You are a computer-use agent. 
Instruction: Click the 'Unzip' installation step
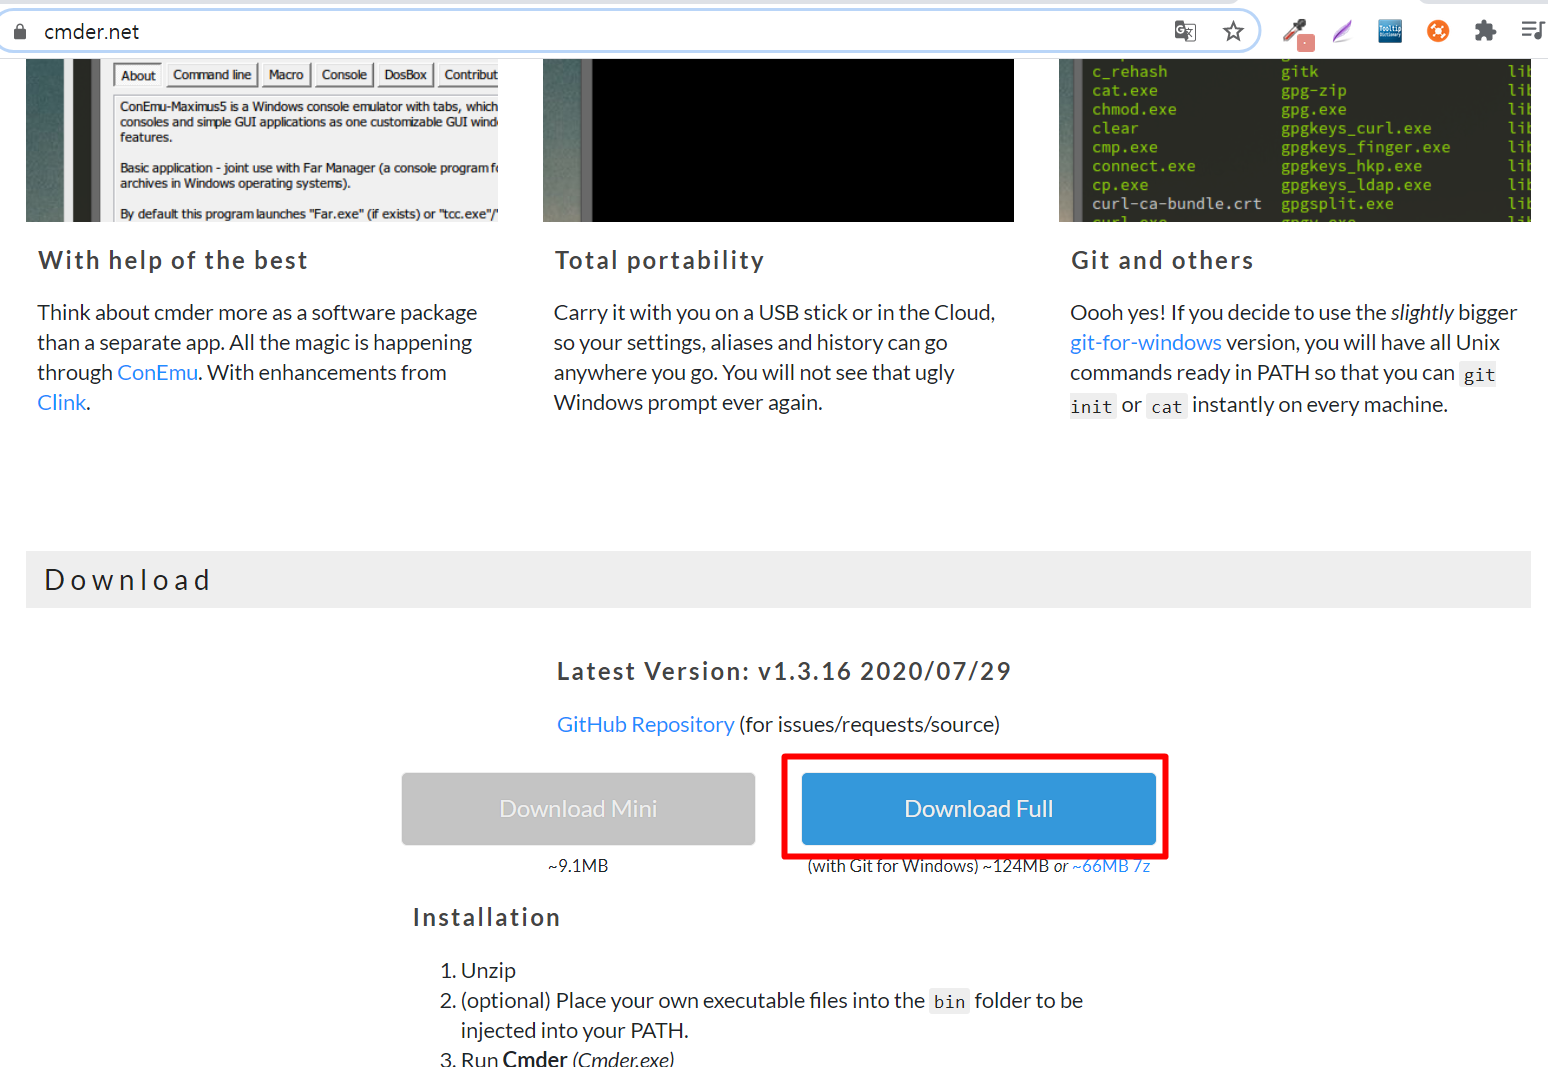(x=488, y=970)
